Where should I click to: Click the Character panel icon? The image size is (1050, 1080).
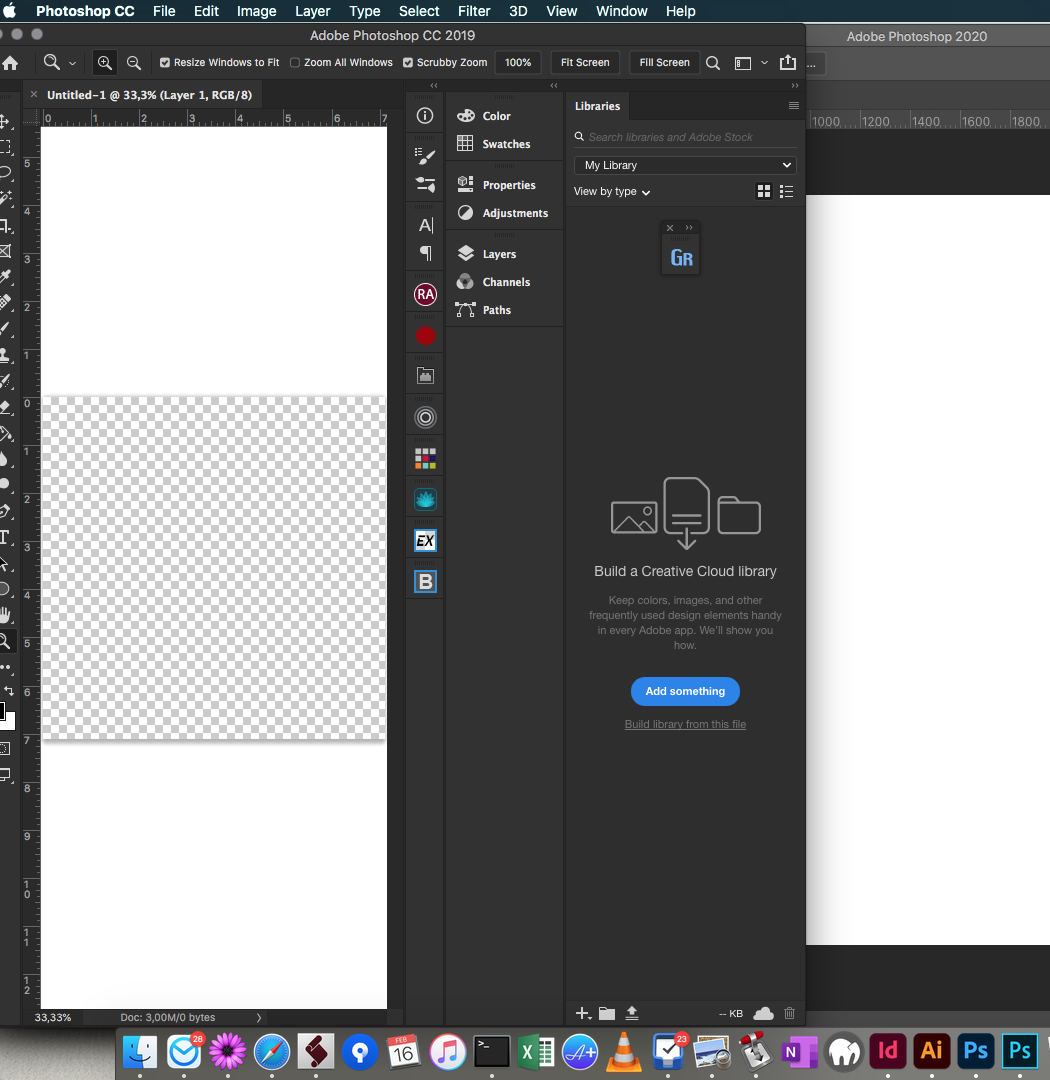click(426, 225)
